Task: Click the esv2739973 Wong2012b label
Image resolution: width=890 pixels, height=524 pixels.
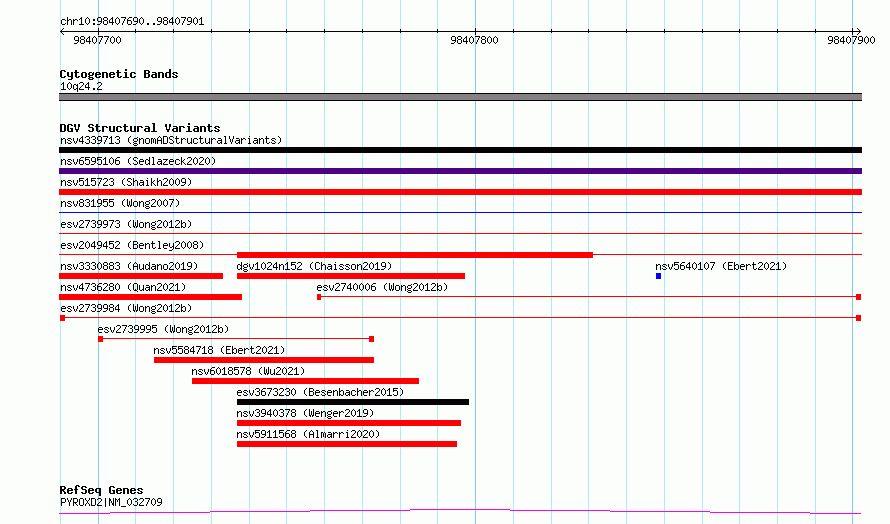Action: (x=126, y=224)
